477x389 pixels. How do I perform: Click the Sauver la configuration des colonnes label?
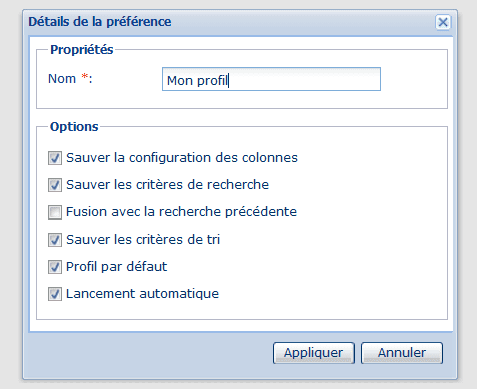(182, 158)
